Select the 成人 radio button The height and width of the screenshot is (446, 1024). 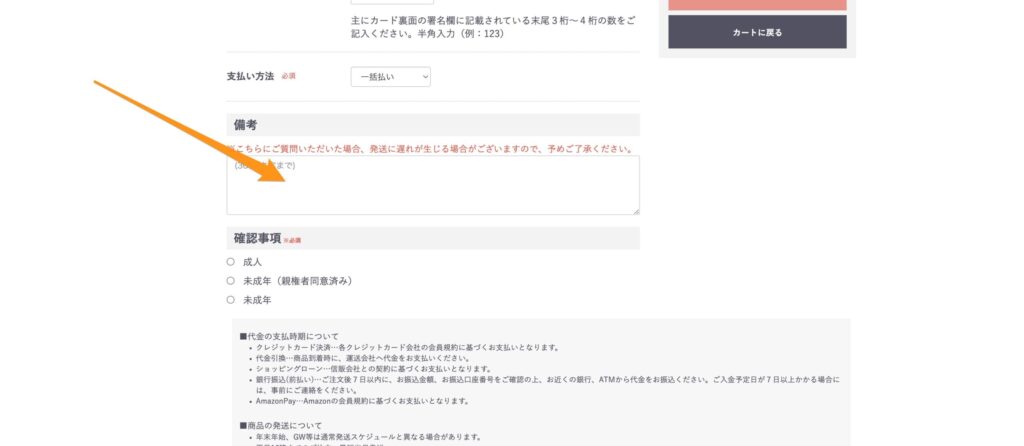pos(231,262)
